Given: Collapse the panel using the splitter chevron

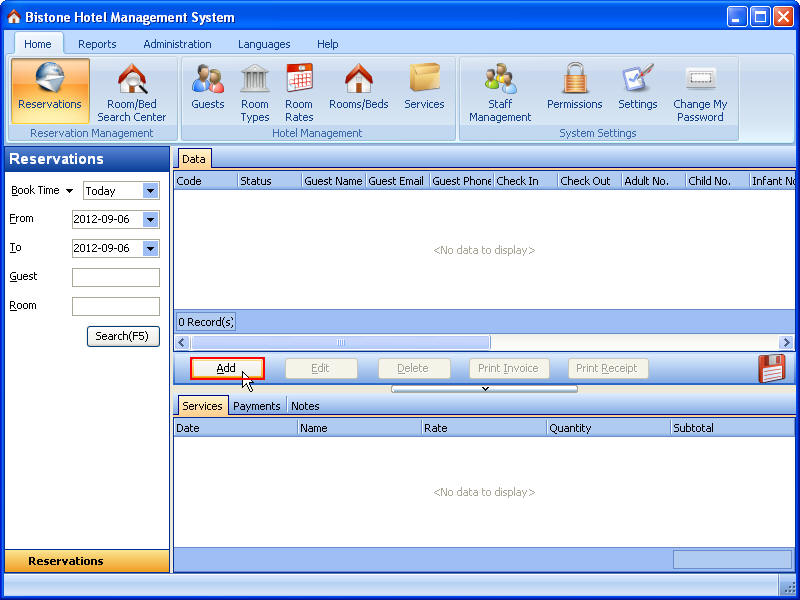Looking at the screenshot, I should click(x=484, y=389).
